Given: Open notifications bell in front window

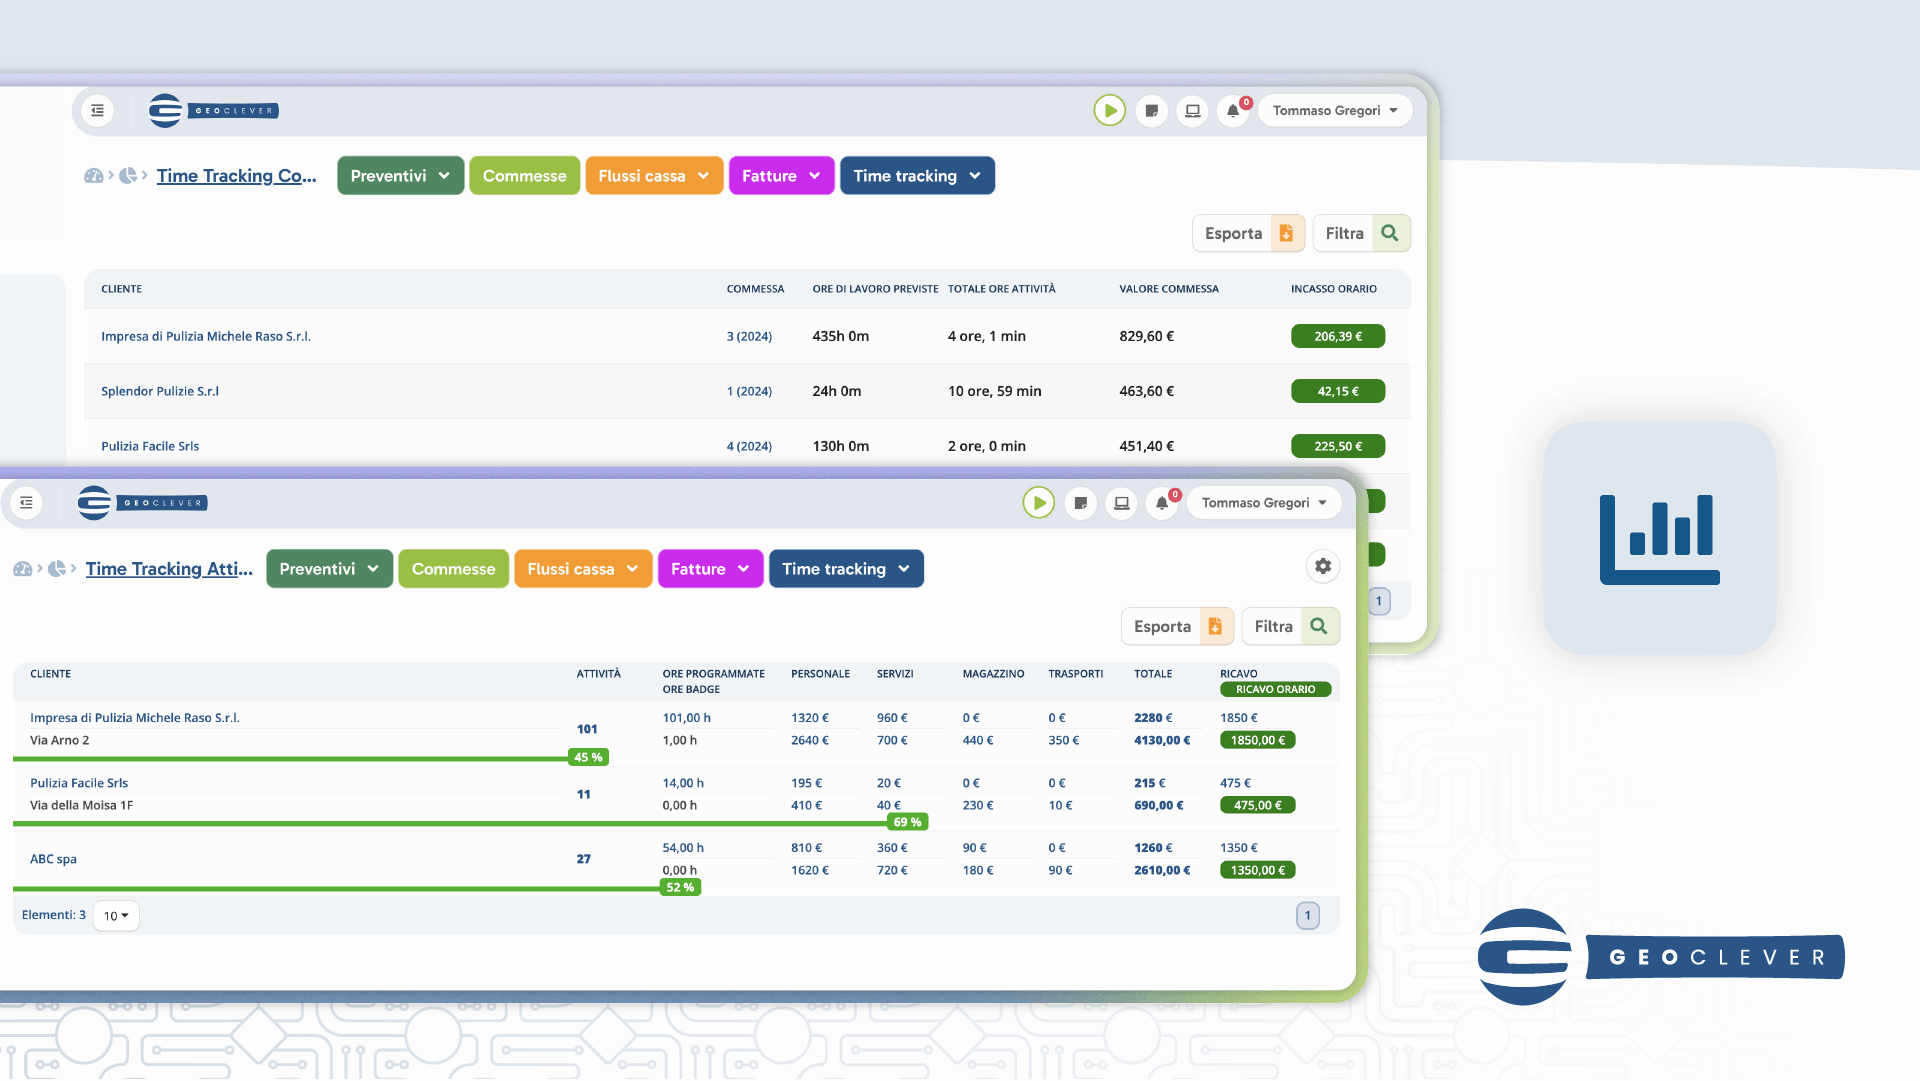Looking at the screenshot, I should click(x=1162, y=503).
